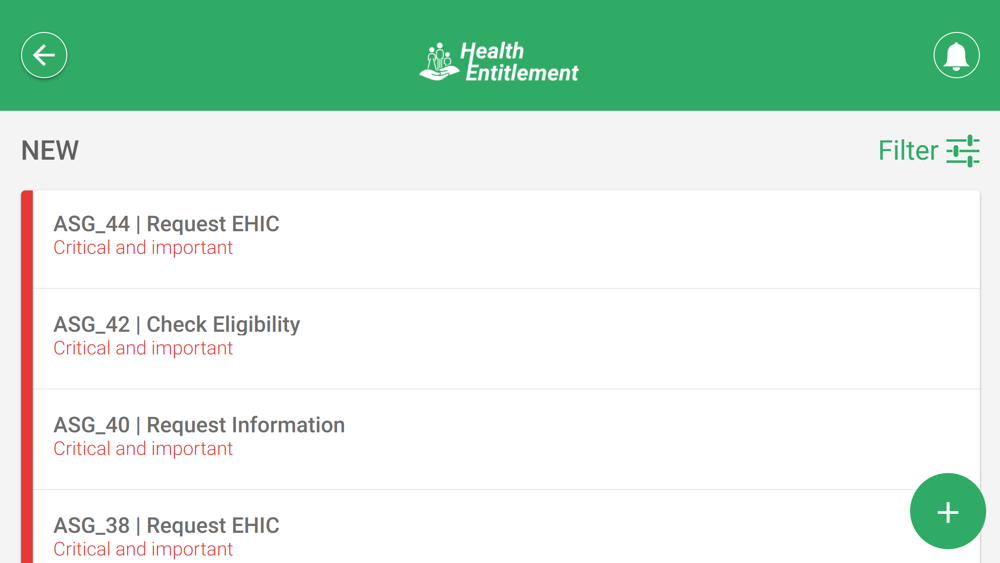Click 'Critical and important' under ASG_42
The image size is (1000, 563).
tap(143, 349)
